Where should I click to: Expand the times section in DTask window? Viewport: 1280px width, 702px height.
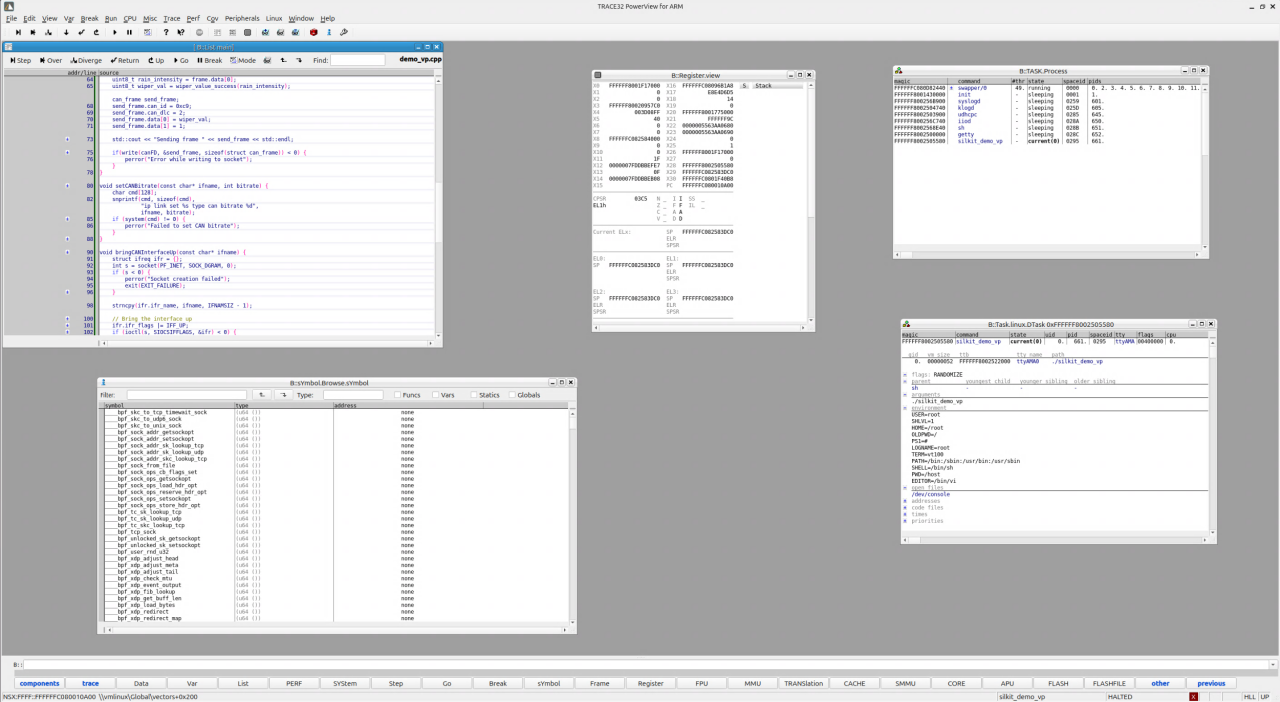(x=905, y=514)
